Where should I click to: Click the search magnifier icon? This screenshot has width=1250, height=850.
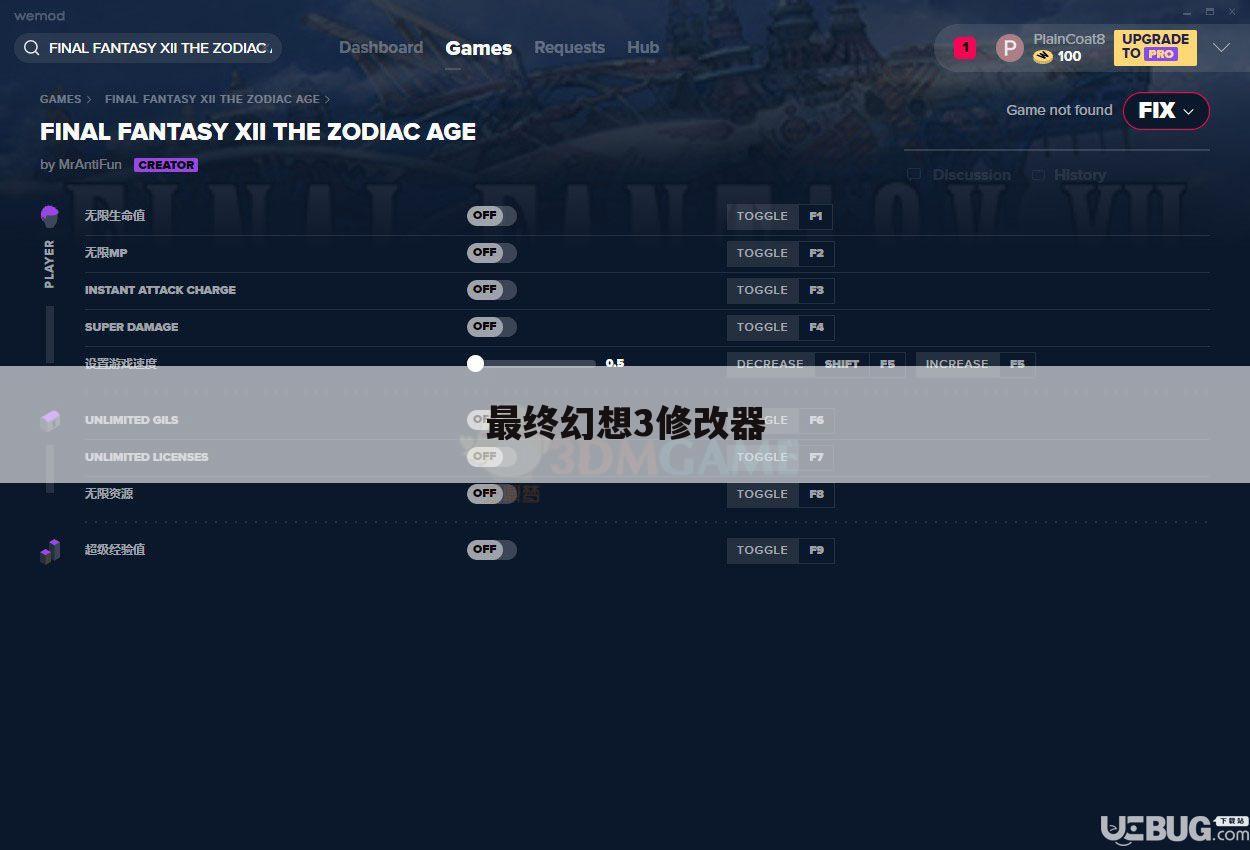pyautogui.click(x=31, y=48)
